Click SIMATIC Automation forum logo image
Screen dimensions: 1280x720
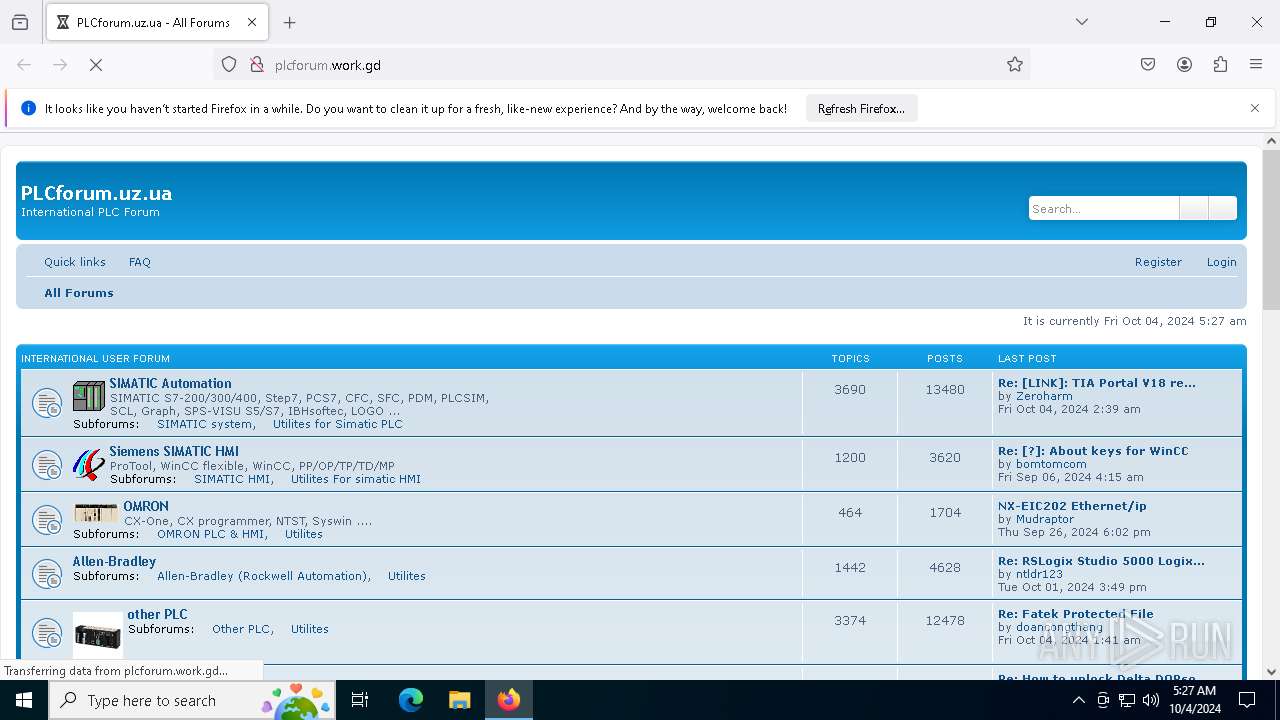pyautogui.click(x=89, y=396)
